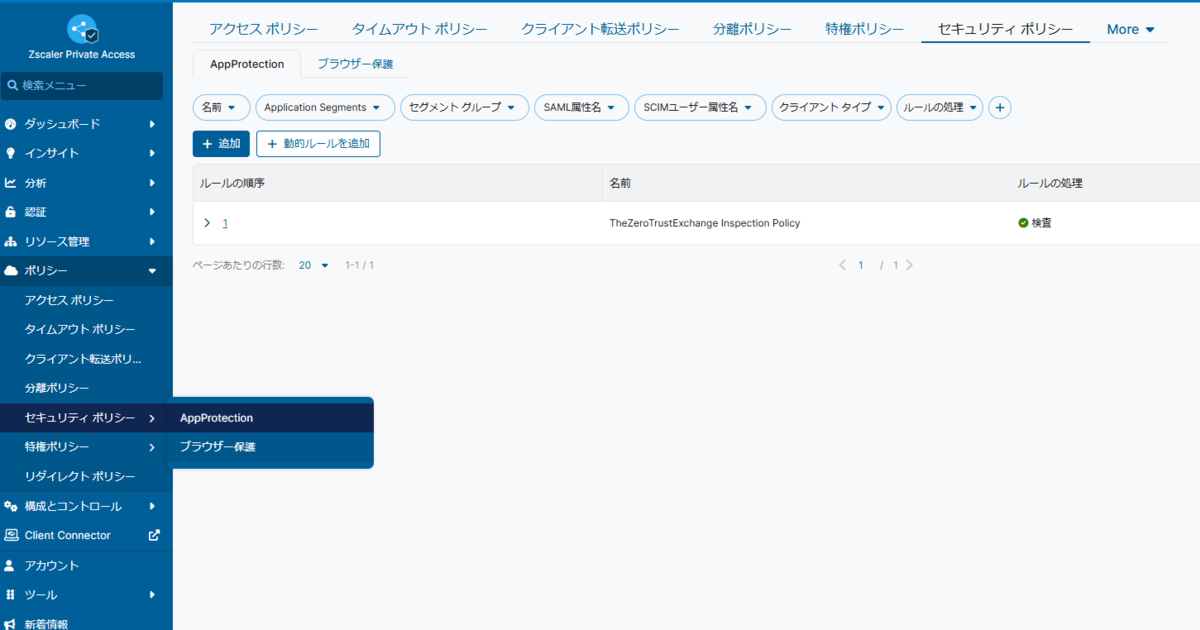Screen dimensions: 1200x630
Task: Open the クライアント タイプ filter dropdown
Action: [831, 107]
